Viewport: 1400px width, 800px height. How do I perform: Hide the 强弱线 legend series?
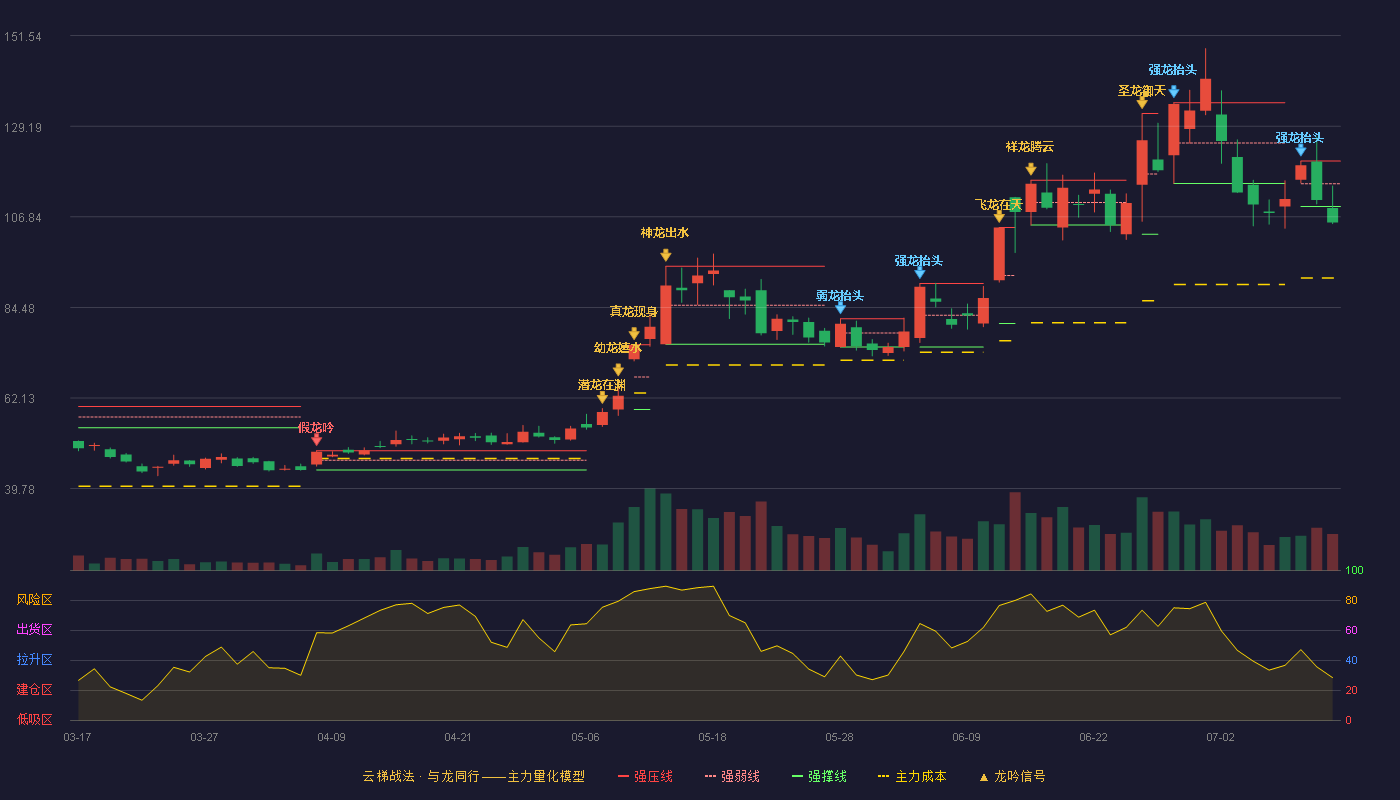(732, 776)
